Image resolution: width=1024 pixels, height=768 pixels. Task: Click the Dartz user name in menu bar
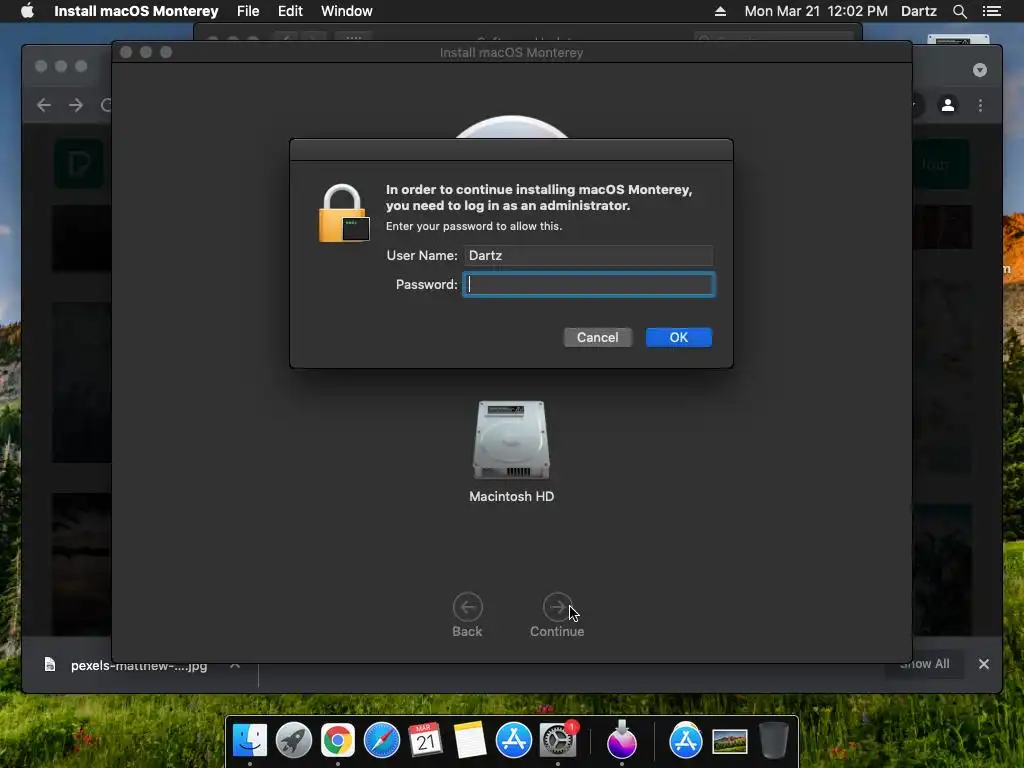(x=919, y=11)
